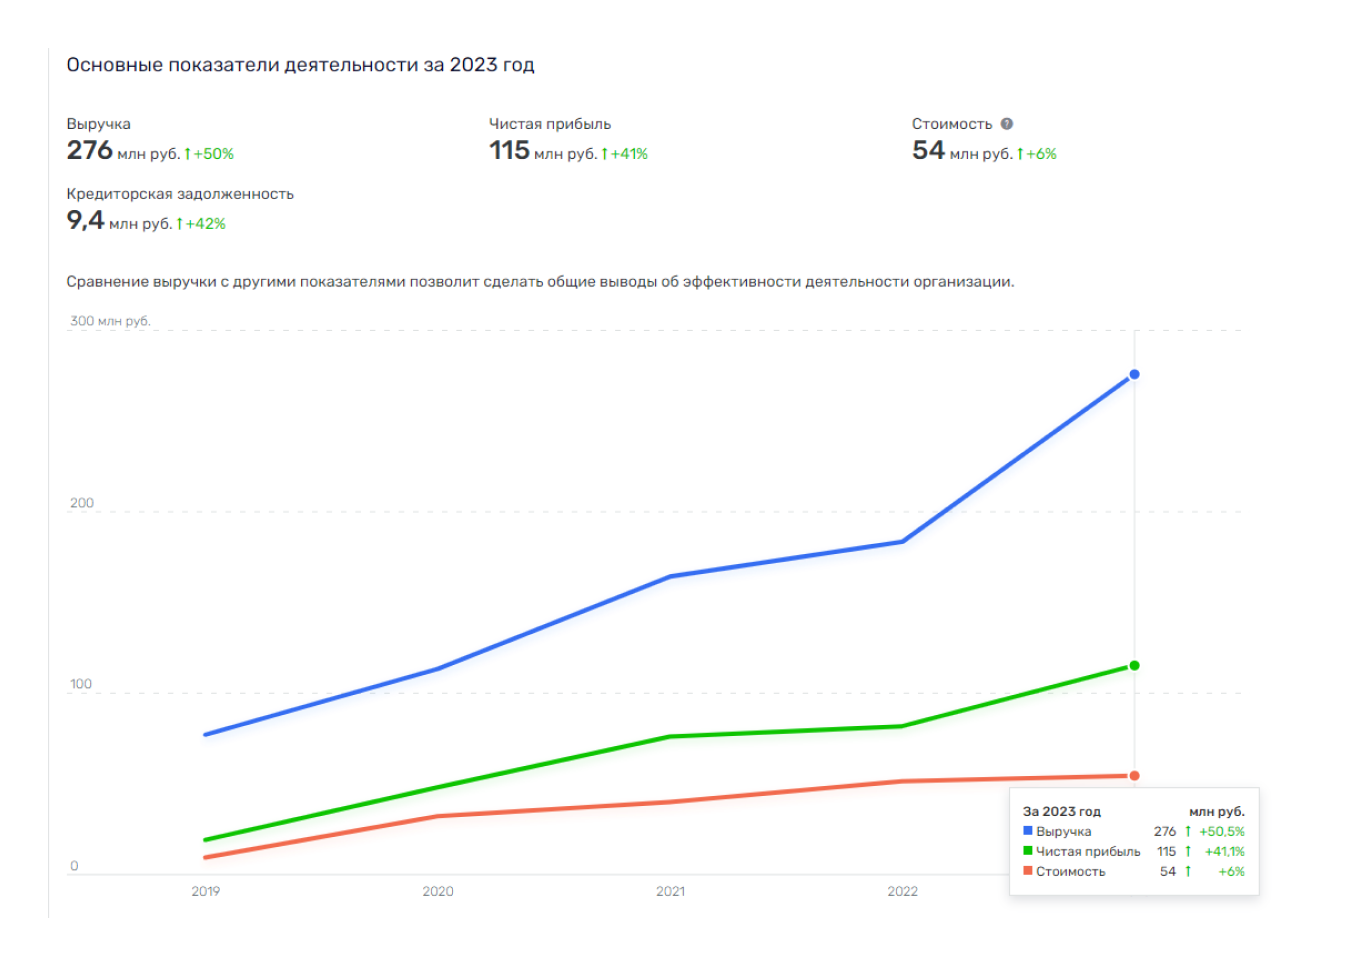The width and height of the screenshot is (1360, 966).
Task: Click the 2021 x-axis label
Action: [x=670, y=891]
